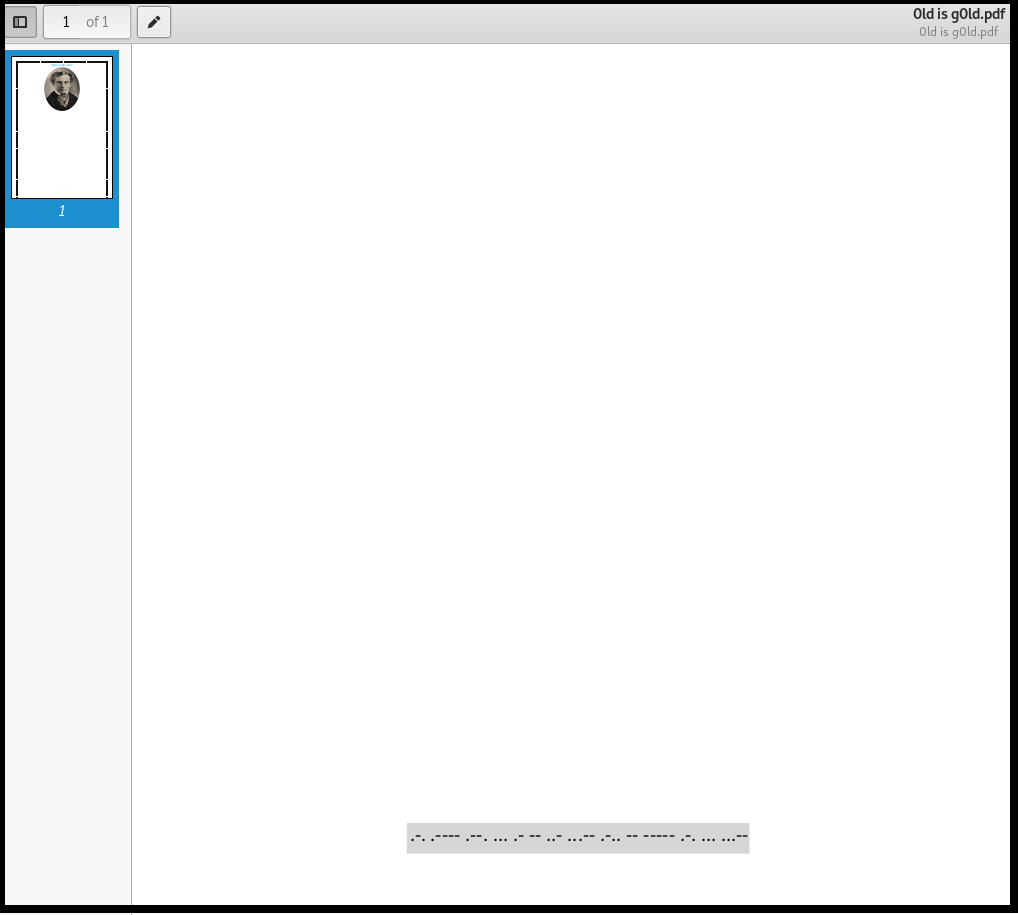Click the page number input field

[x=66, y=22]
